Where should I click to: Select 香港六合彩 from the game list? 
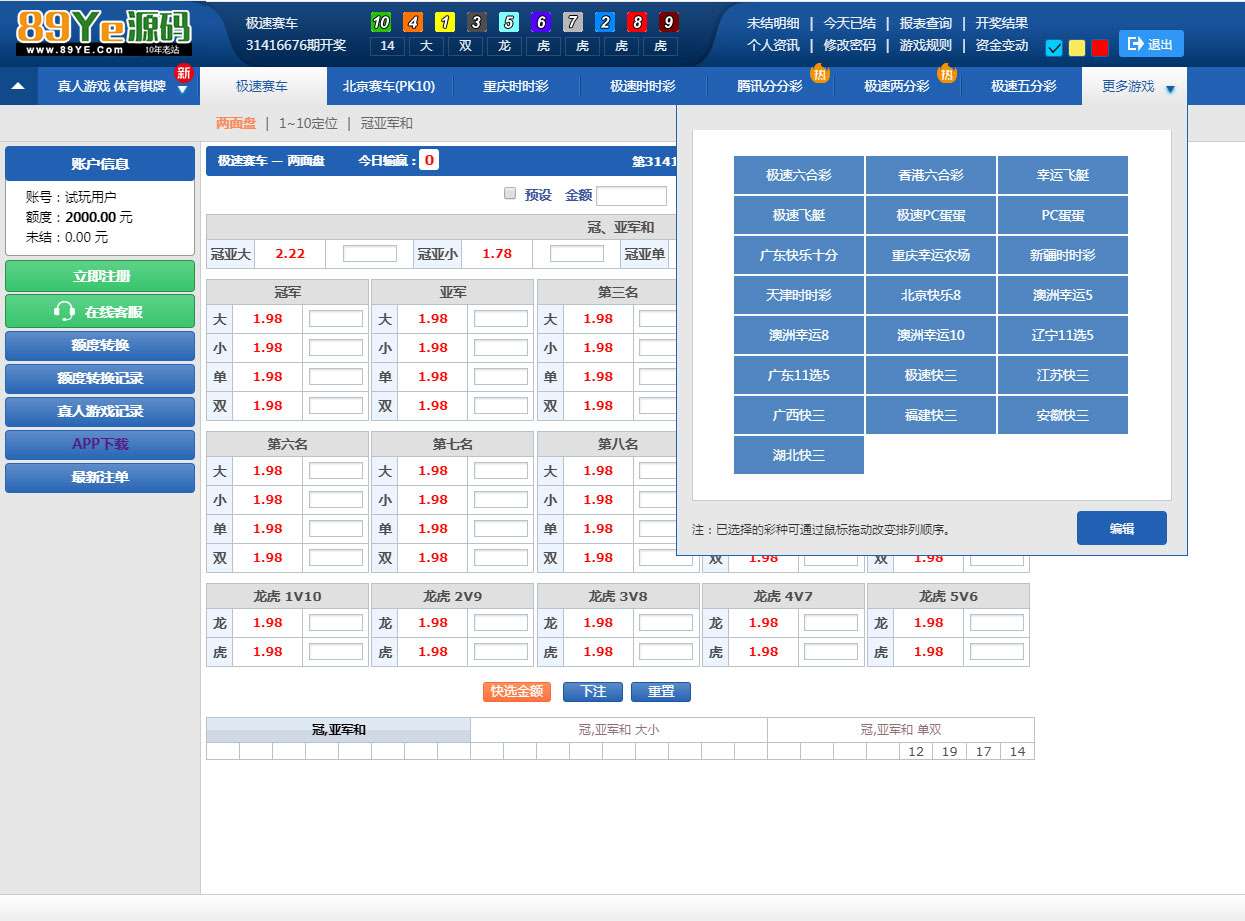click(x=930, y=175)
